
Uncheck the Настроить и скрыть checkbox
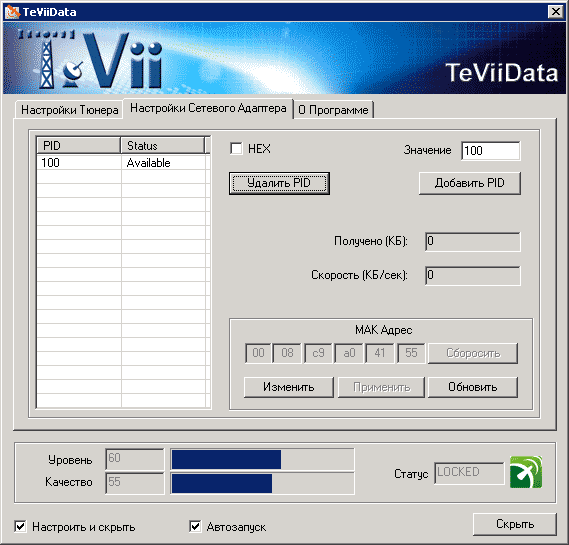20,526
